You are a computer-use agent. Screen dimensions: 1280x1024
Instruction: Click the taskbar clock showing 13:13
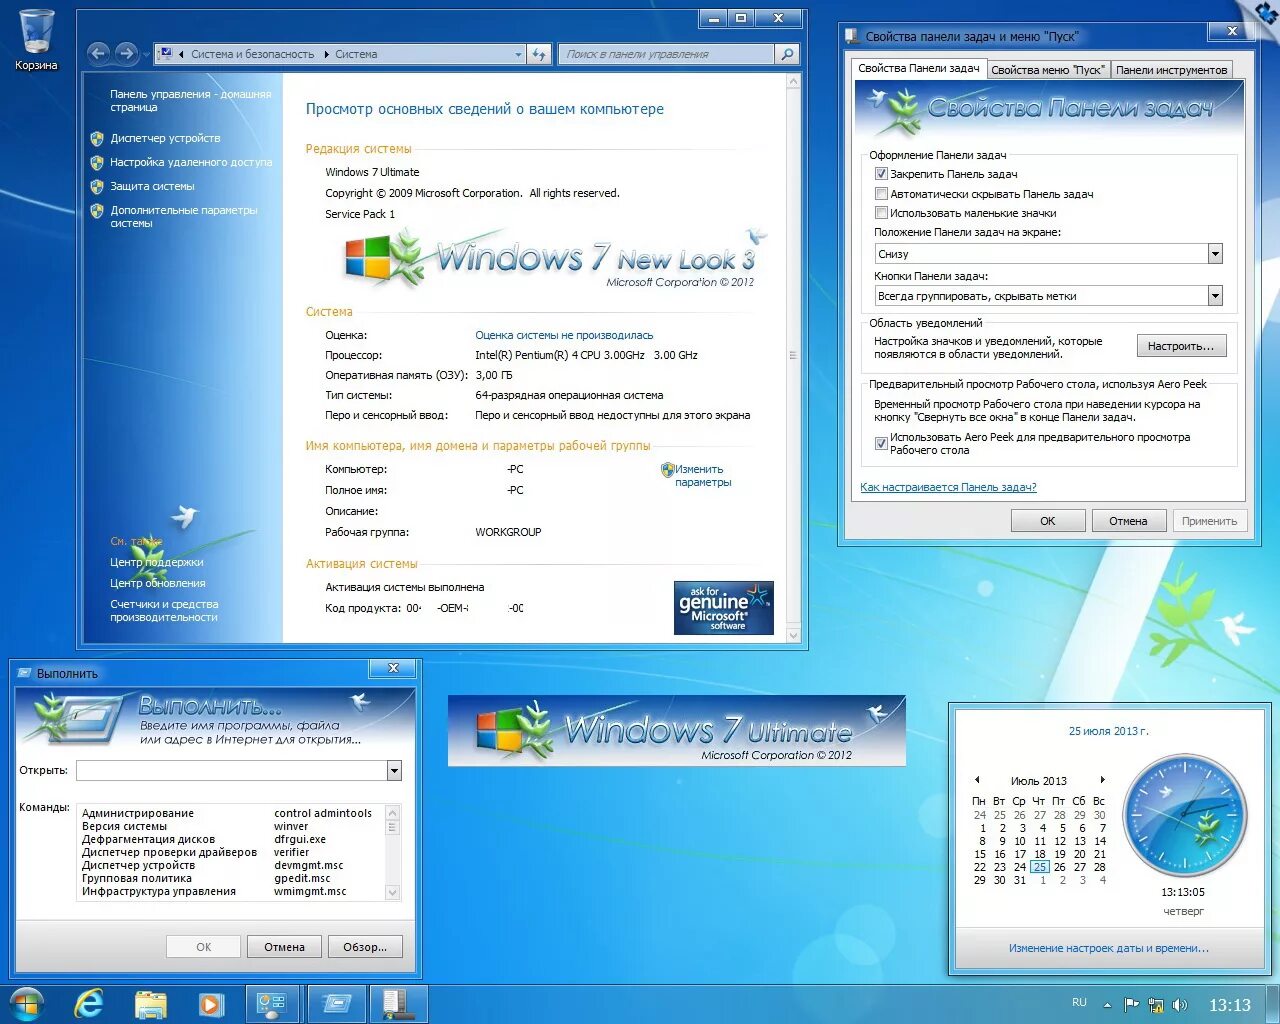(x=1230, y=1005)
